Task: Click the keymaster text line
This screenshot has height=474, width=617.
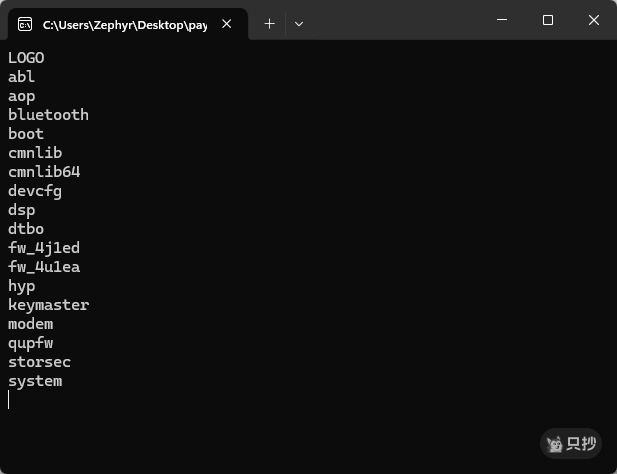Action: pyautogui.click(x=48, y=305)
